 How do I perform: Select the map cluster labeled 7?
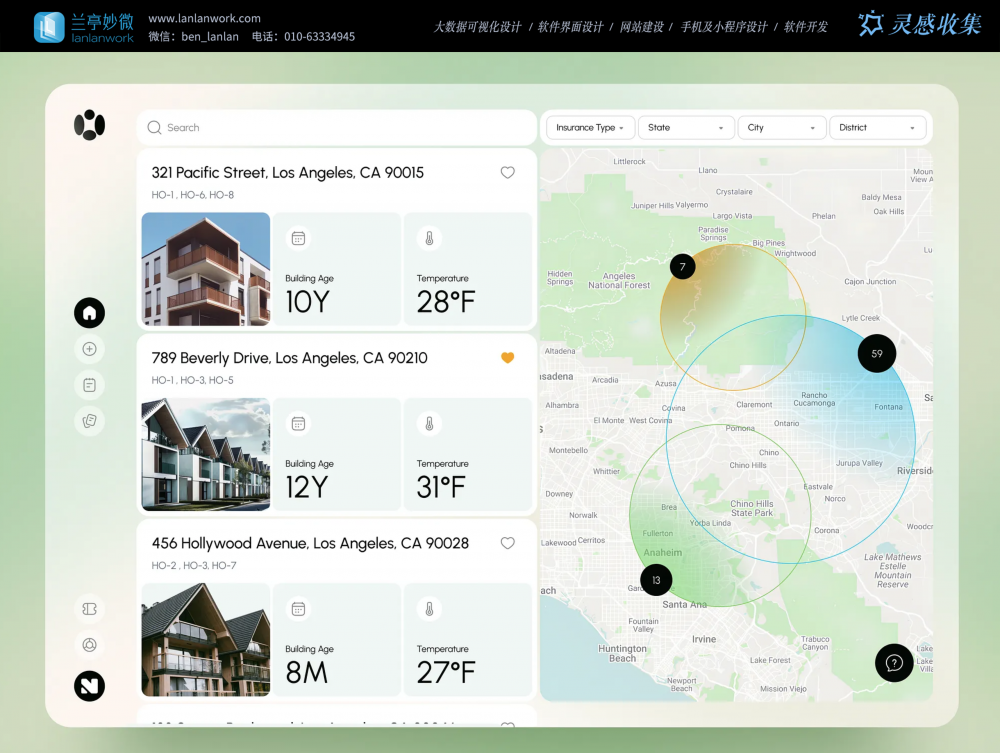pyautogui.click(x=682, y=266)
